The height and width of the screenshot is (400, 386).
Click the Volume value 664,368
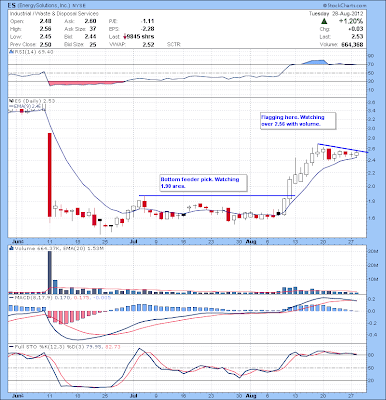click(x=352, y=44)
